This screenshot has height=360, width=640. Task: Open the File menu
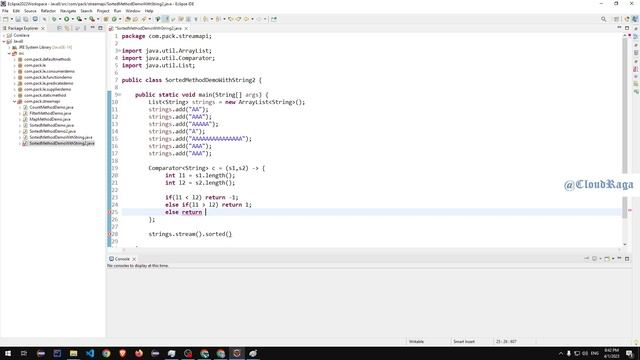pos(5,11)
